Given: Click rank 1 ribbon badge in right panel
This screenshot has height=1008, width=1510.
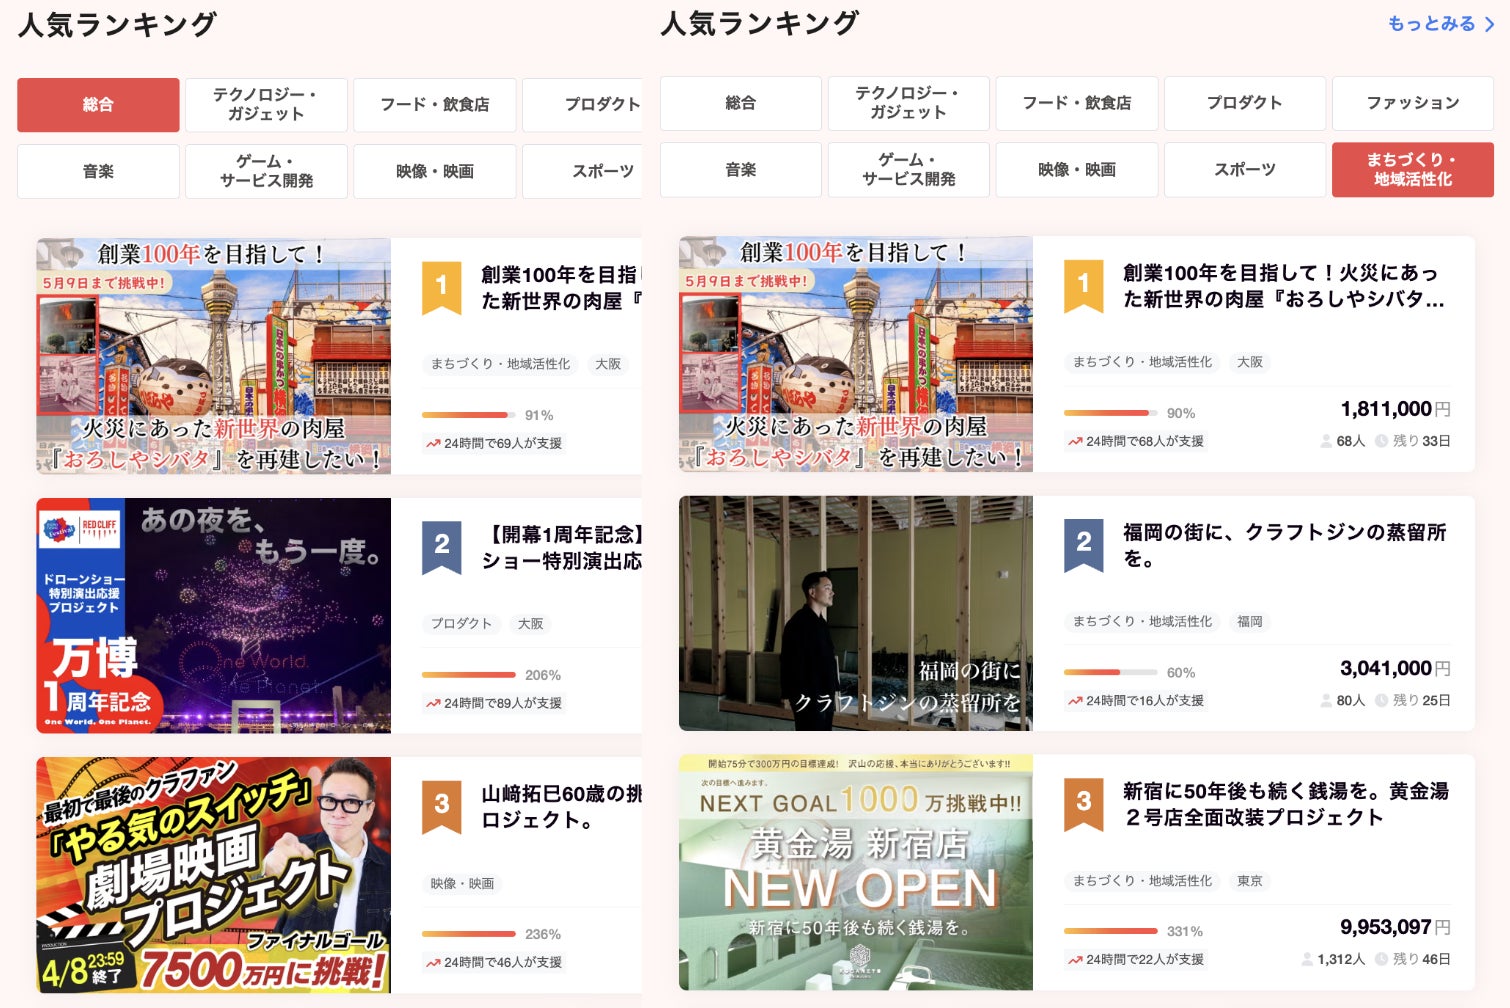Looking at the screenshot, I should click(x=1083, y=285).
